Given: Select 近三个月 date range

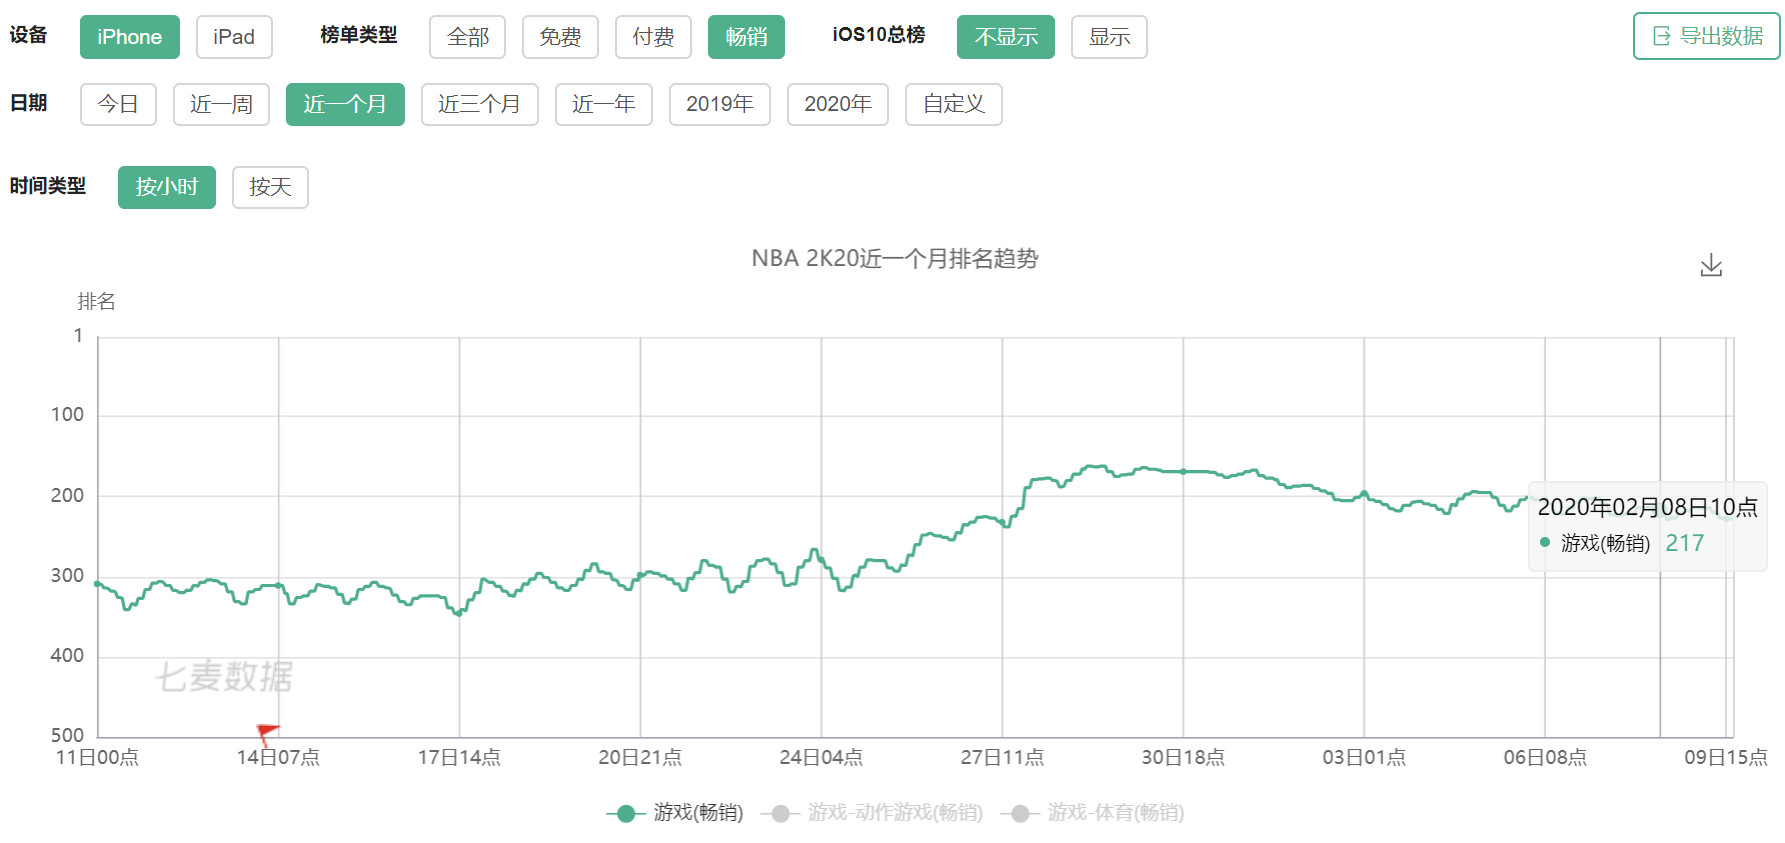Looking at the screenshot, I should [479, 104].
